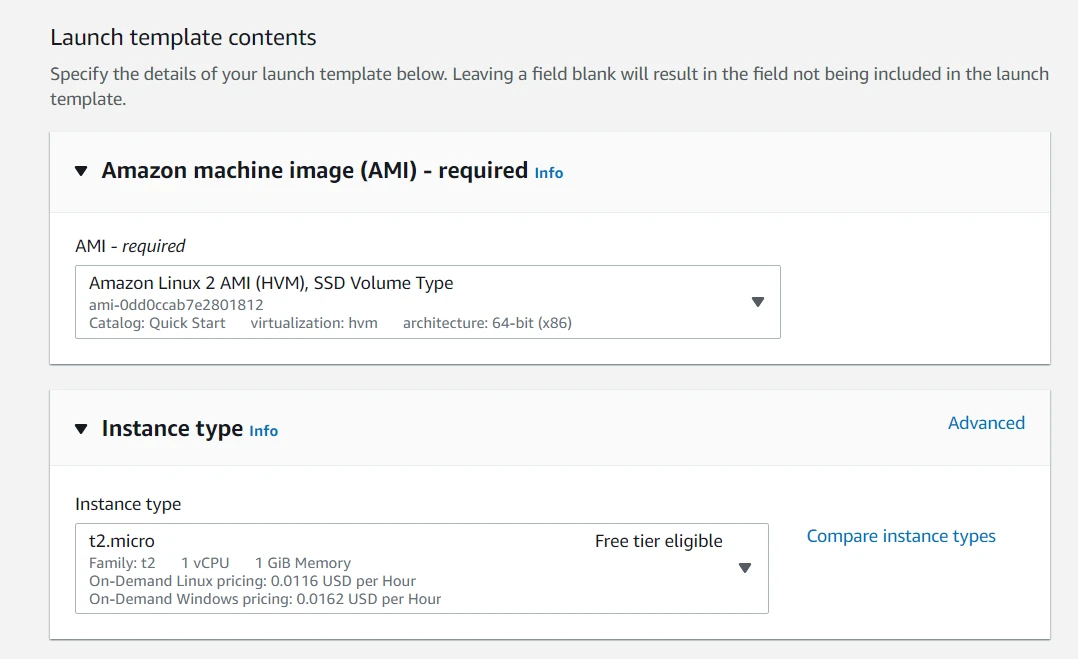Click the AMI dropdown arrow

pos(757,300)
